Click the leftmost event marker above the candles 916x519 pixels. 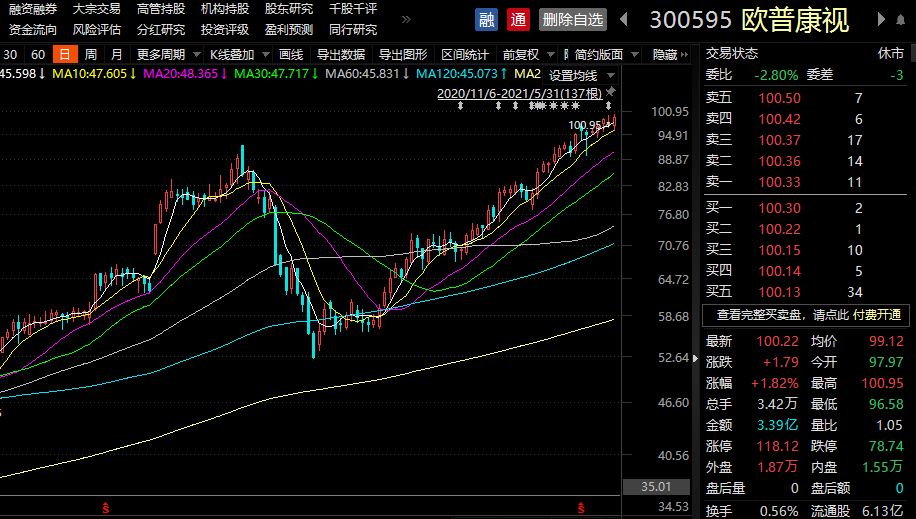pyautogui.click(x=460, y=106)
